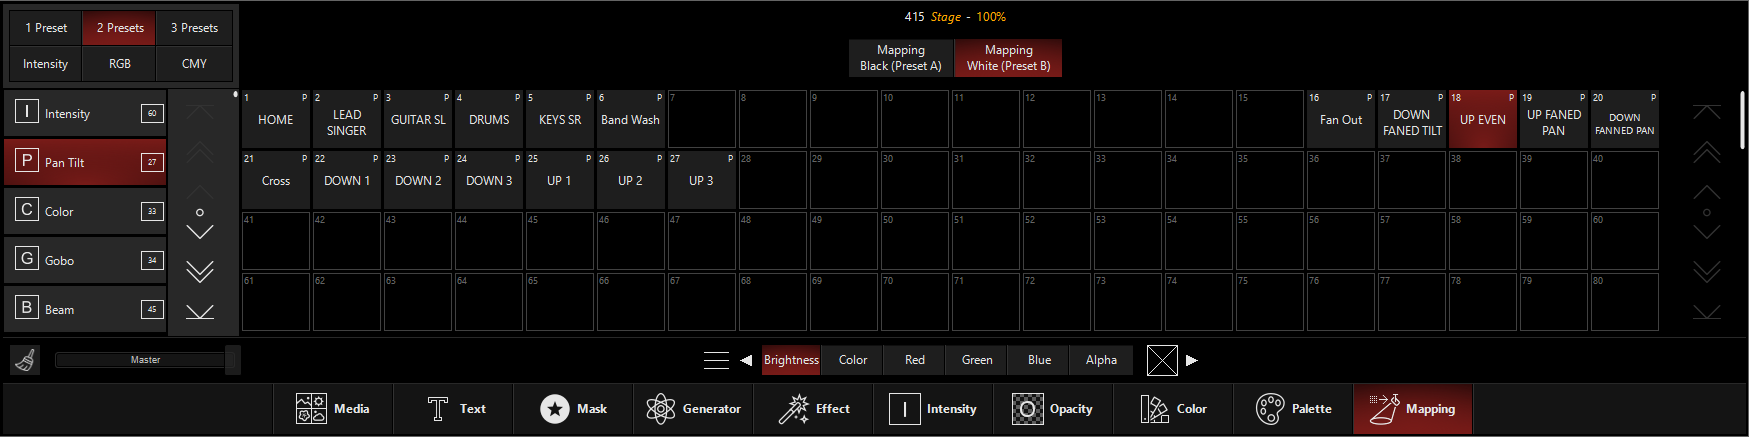This screenshot has height=437, width=1749.
Task: Recall the UP 3 preset
Action: pyautogui.click(x=702, y=180)
